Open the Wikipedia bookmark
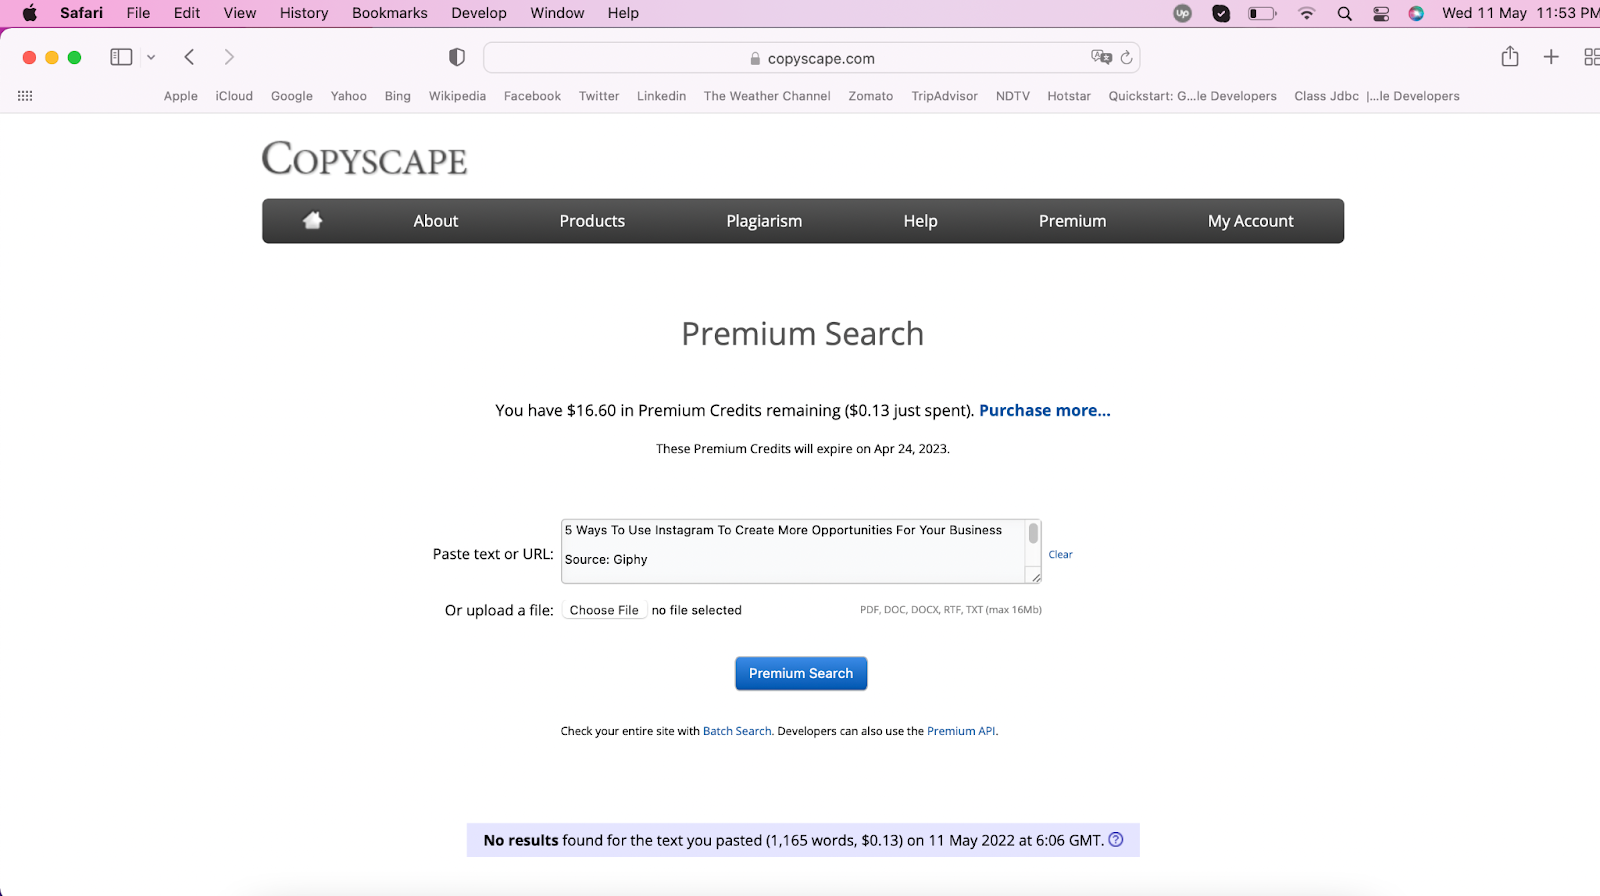The width and height of the screenshot is (1600, 896). tap(457, 96)
